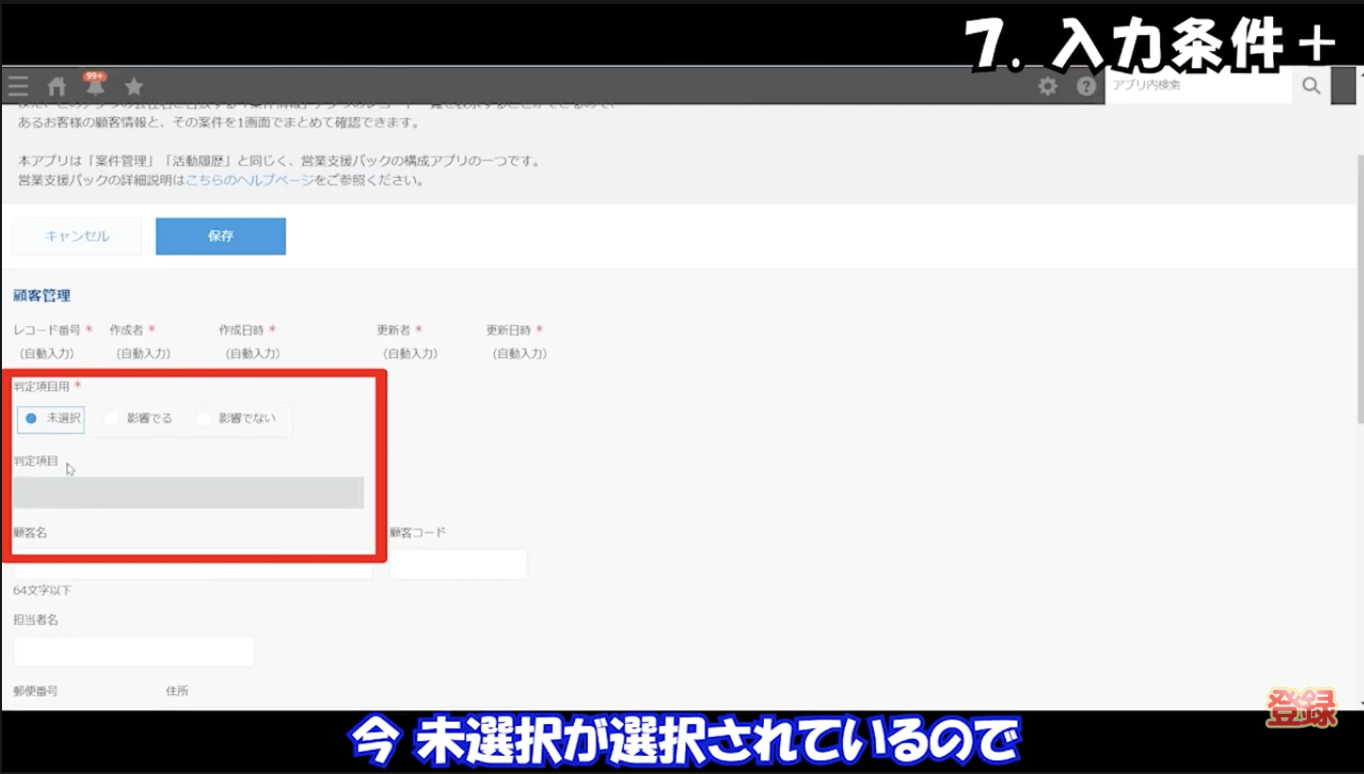Open the app settings gear icon
Image resolution: width=1364 pixels, height=774 pixels.
tap(1046, 85)
